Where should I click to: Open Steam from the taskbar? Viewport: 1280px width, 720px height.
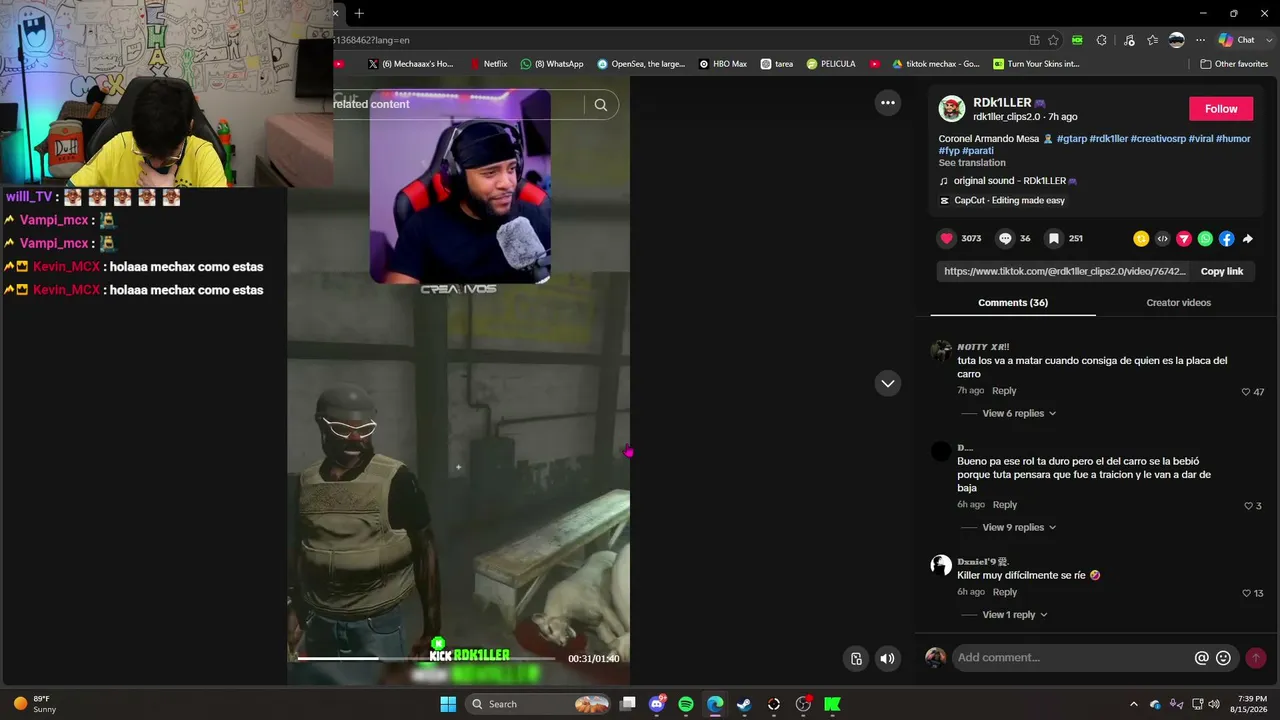coord(744,704)
